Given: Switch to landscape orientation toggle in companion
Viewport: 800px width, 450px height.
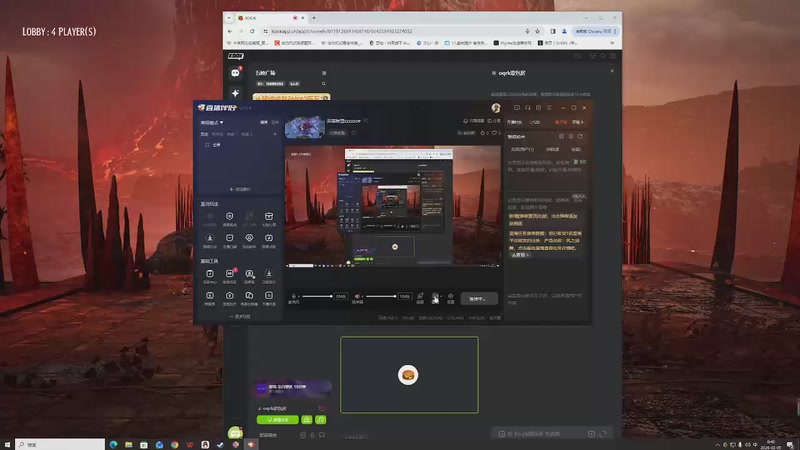Looking at the screenshot, I should (264, 122).
